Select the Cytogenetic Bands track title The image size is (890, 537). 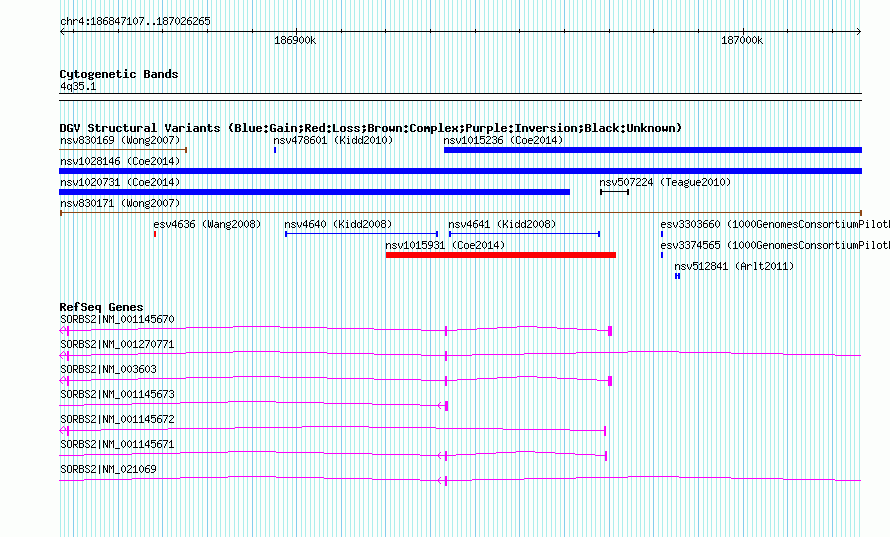point(119,74)
